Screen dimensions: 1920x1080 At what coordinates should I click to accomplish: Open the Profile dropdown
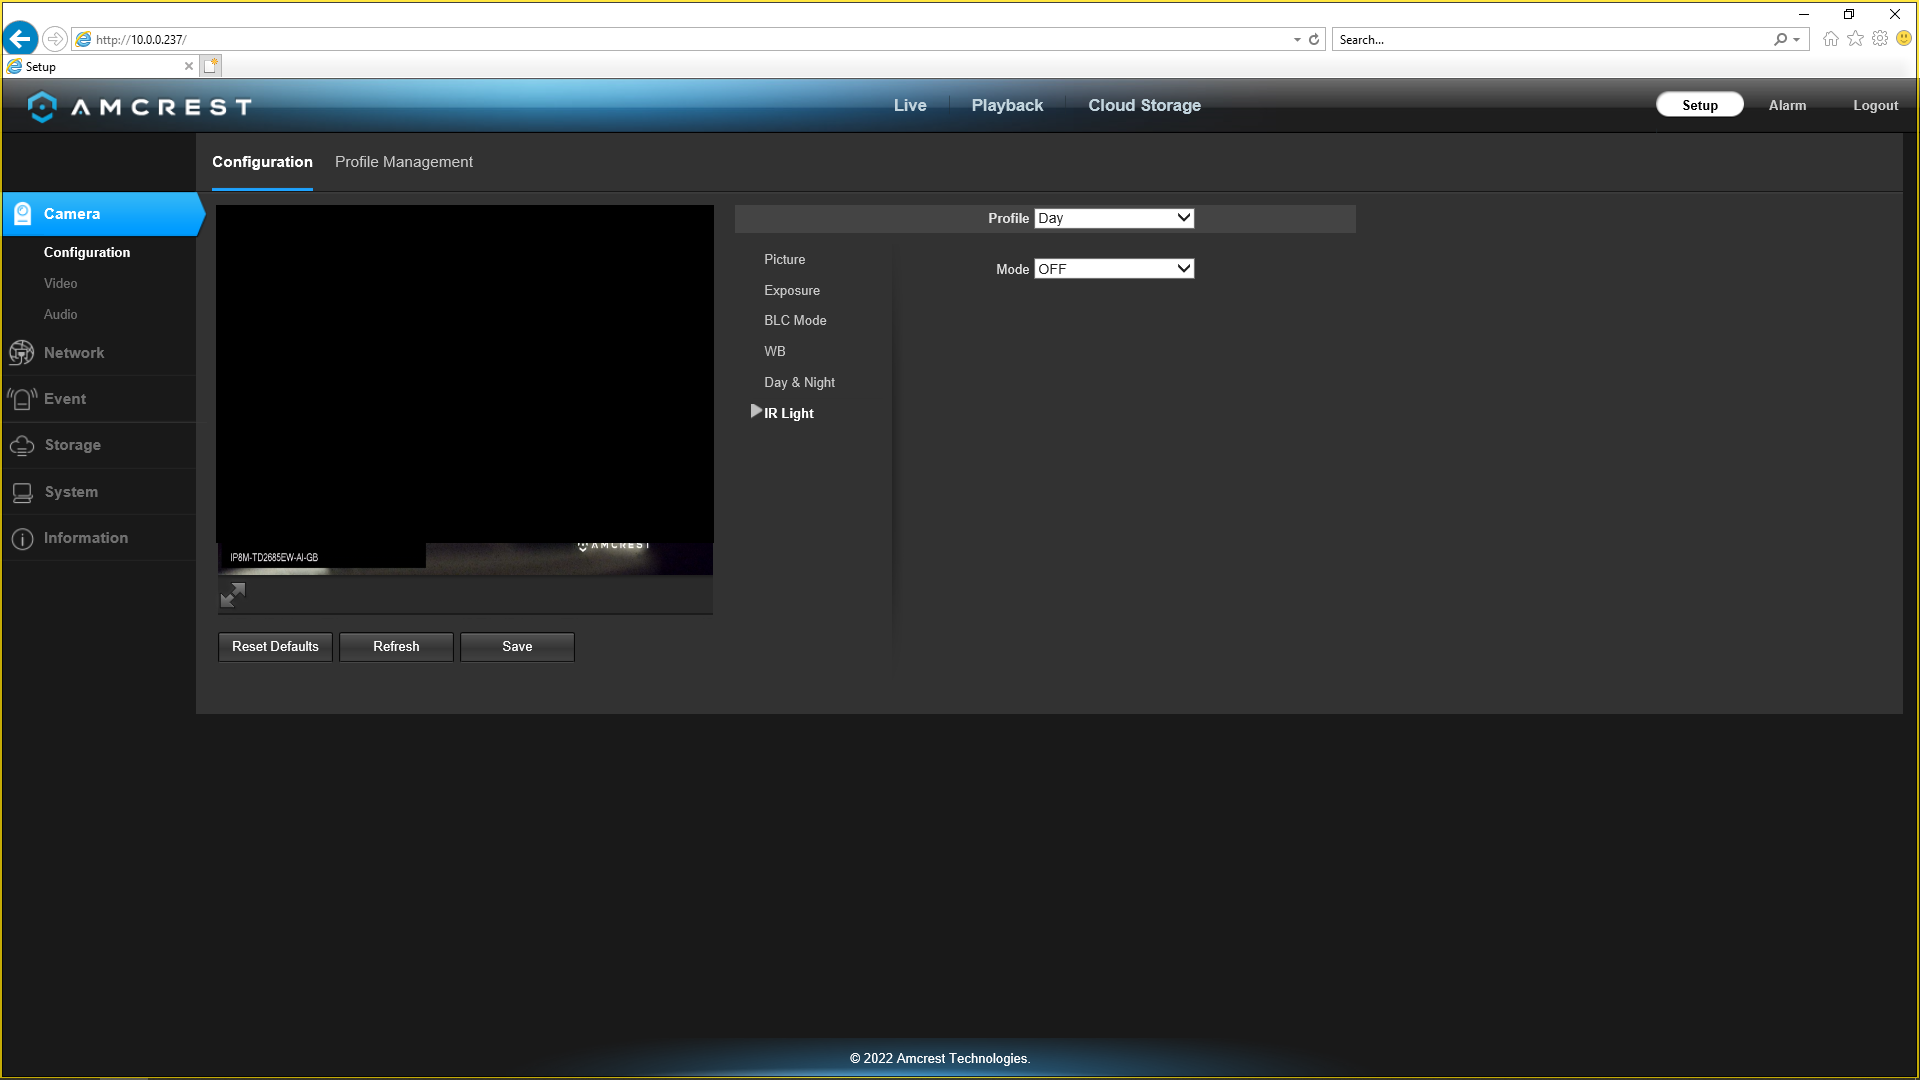pyautogui.click(x=1114, y=218)
